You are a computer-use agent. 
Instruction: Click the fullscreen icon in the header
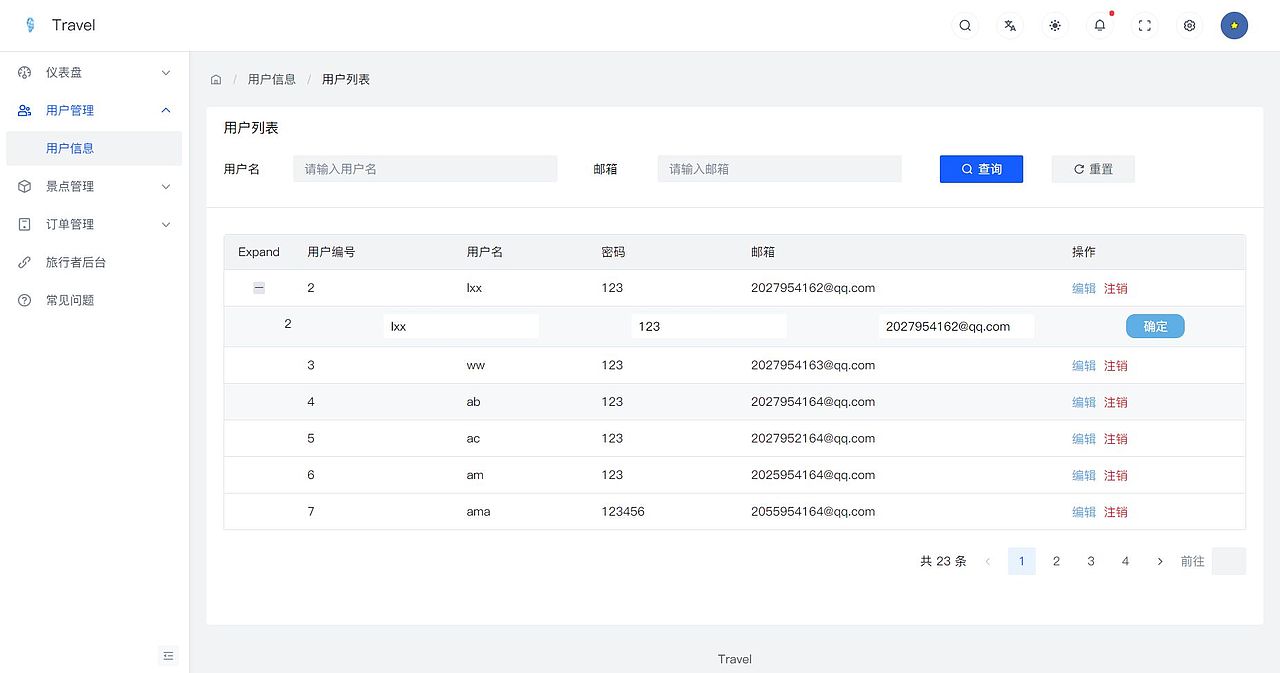[x=1144, y=25]
